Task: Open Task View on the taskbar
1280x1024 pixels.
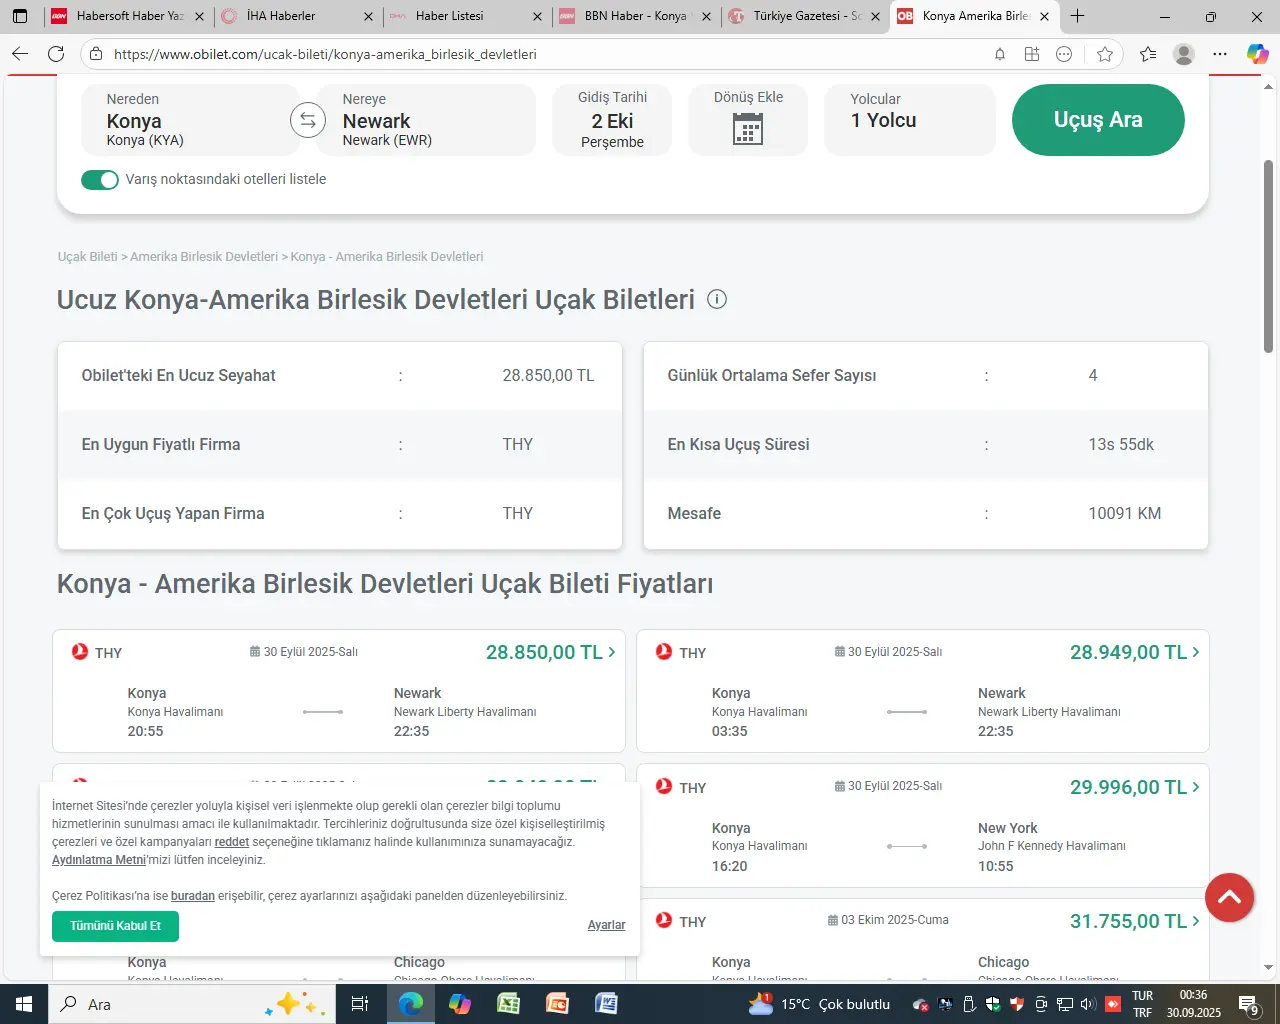Action: (x=360, y=1004)
